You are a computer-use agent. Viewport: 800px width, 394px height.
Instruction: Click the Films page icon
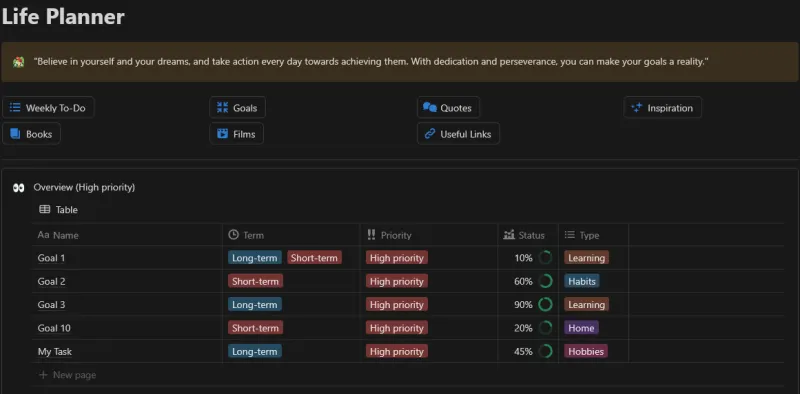[222, 134]
